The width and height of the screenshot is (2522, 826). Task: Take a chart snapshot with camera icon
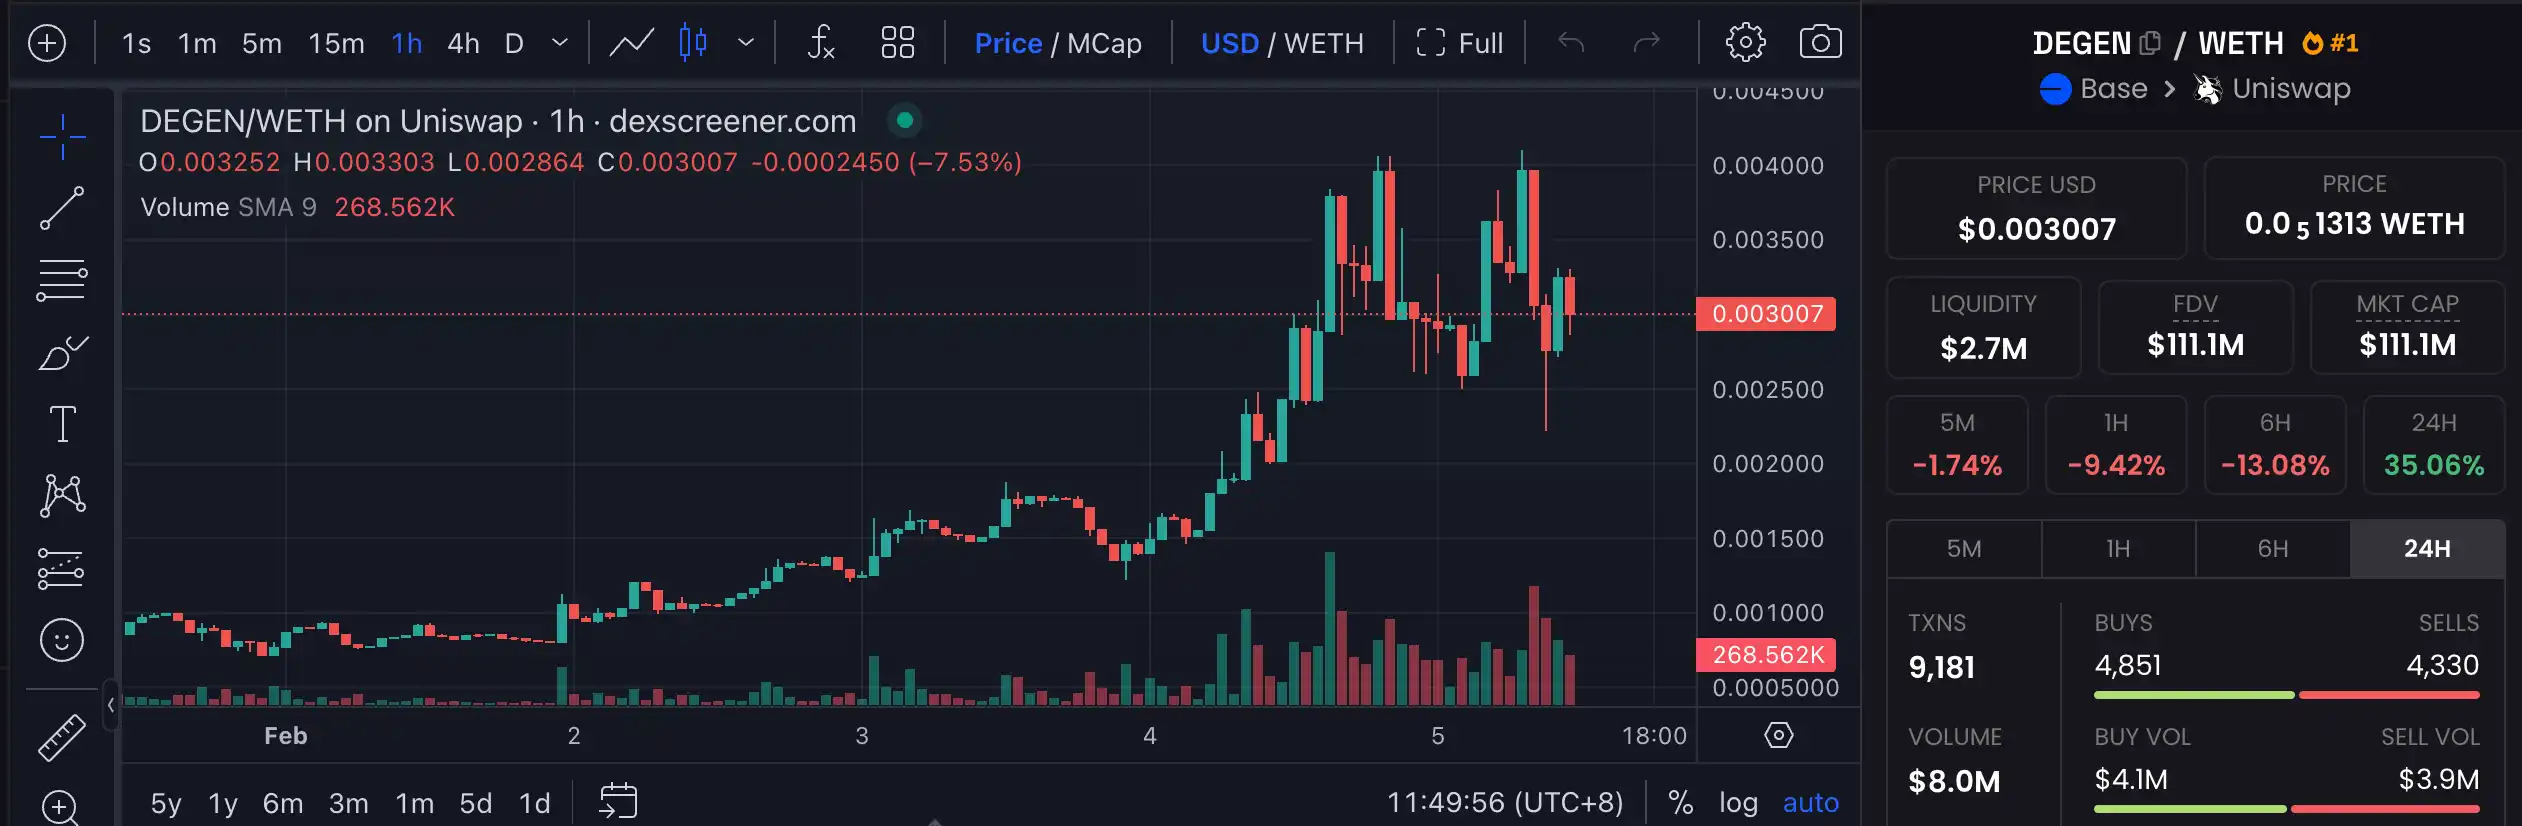pyautogui.click(x=1820, y=43)
